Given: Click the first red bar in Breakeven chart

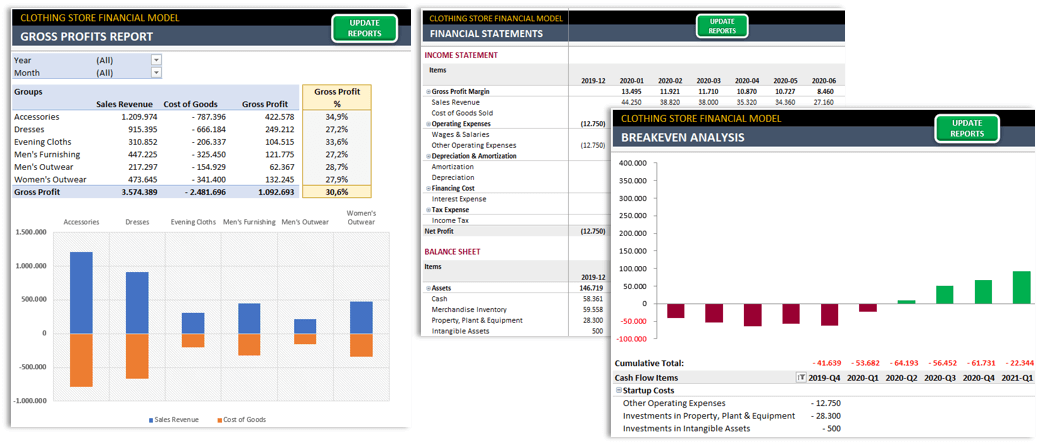Looking at the screenshot, I should pyautogui.click(x=676, y=310).
